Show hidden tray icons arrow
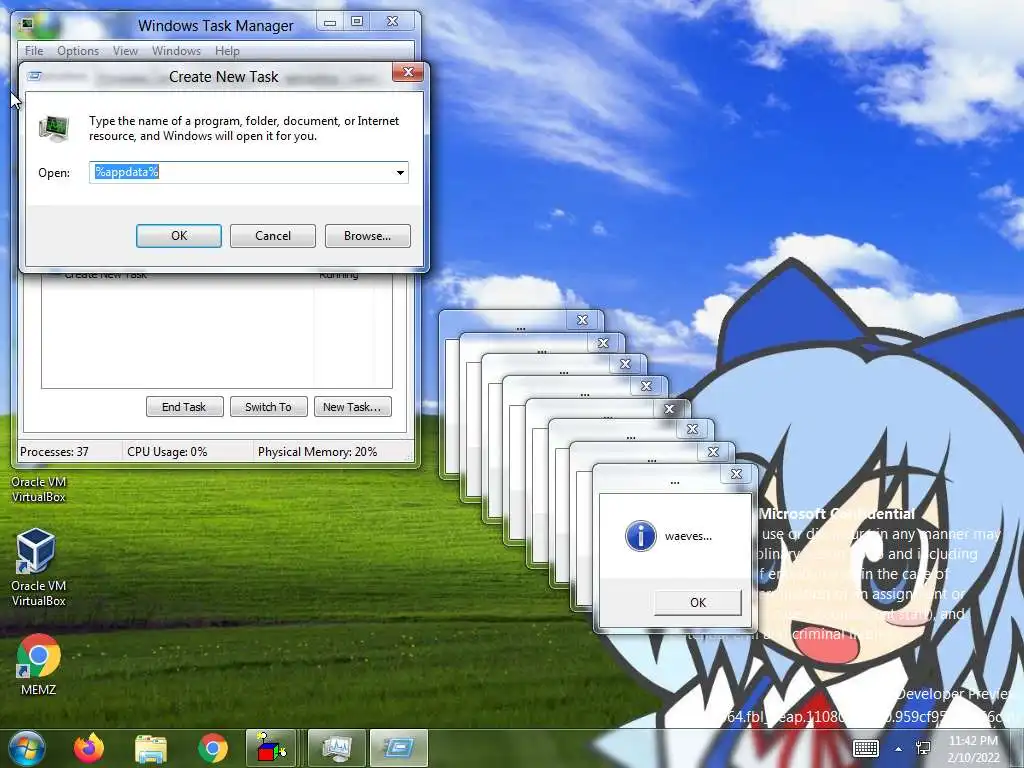 tap(899, 749)
